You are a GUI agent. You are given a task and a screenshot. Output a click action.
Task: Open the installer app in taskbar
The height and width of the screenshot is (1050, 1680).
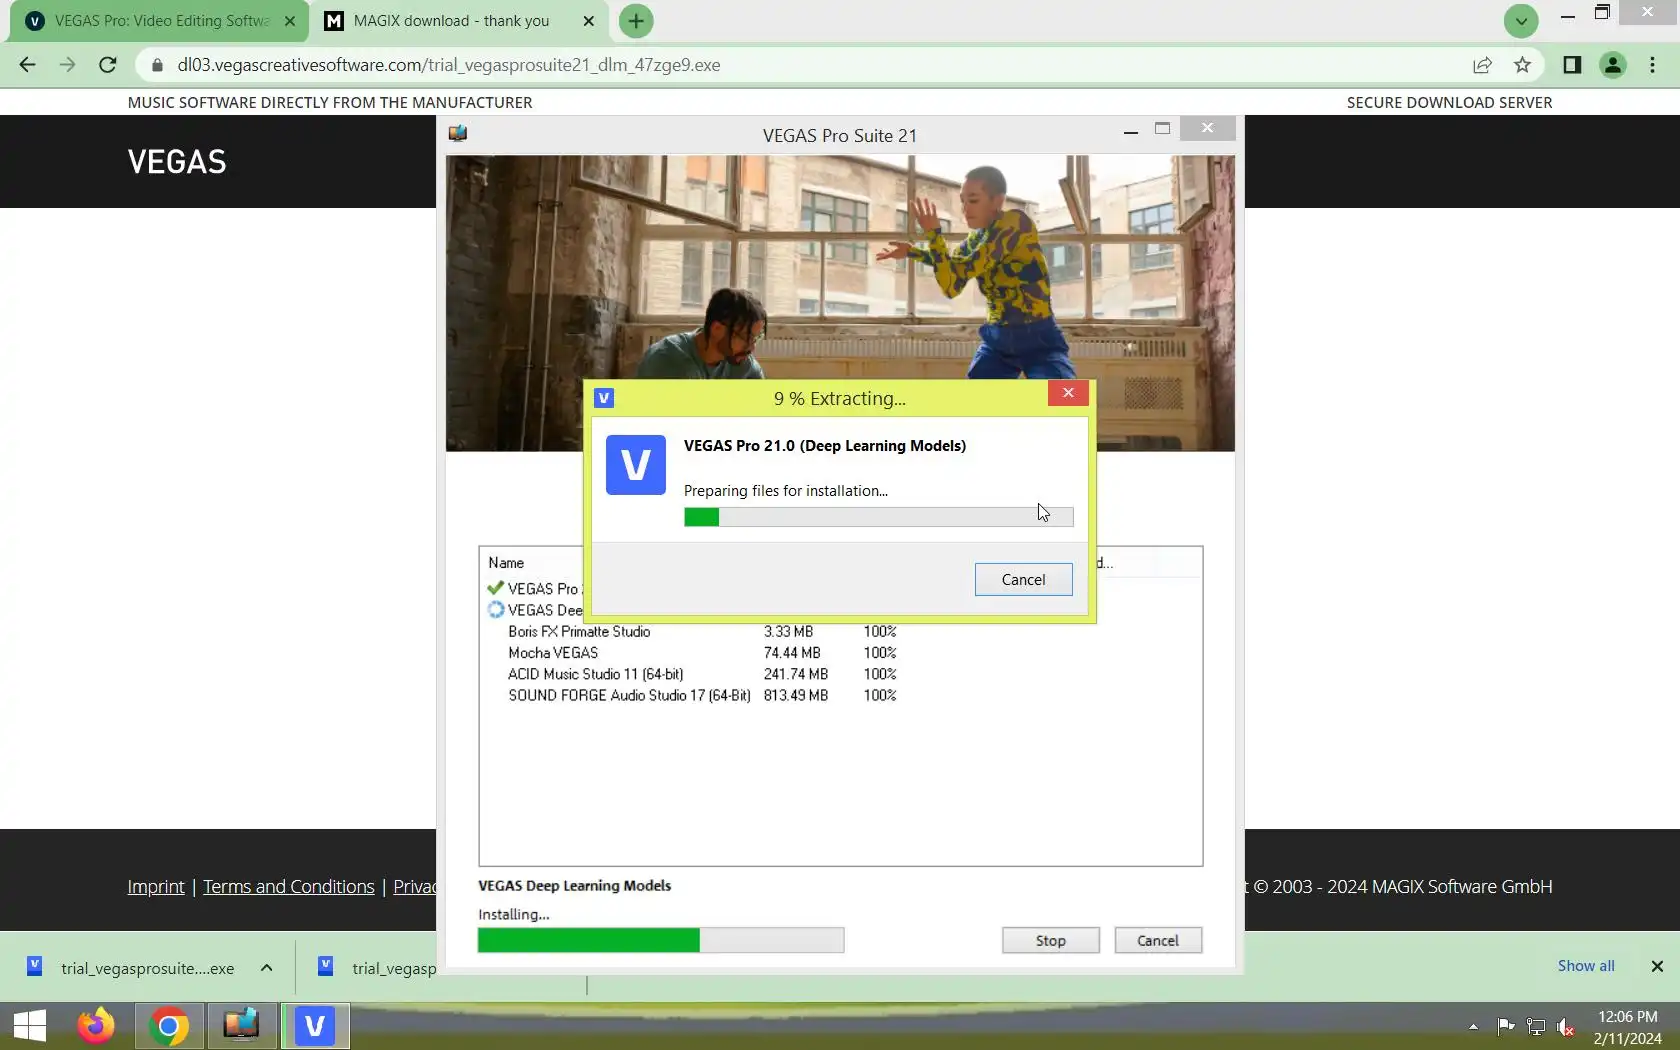[242, 1026]
